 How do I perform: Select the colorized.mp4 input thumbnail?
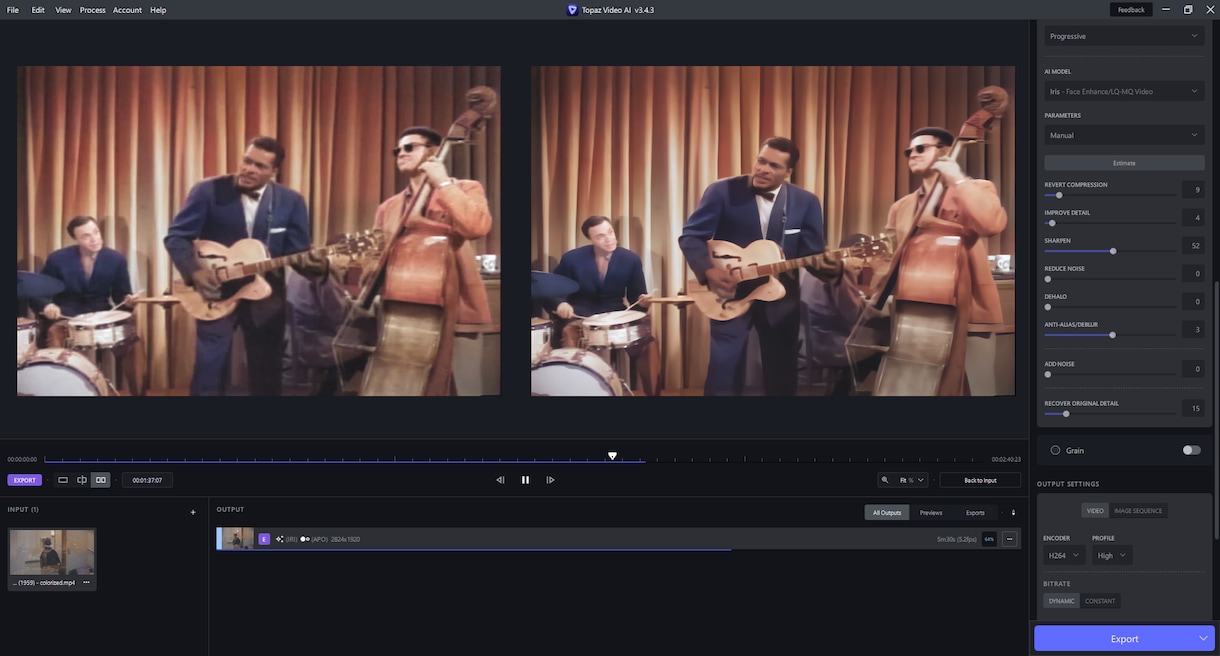52,552
